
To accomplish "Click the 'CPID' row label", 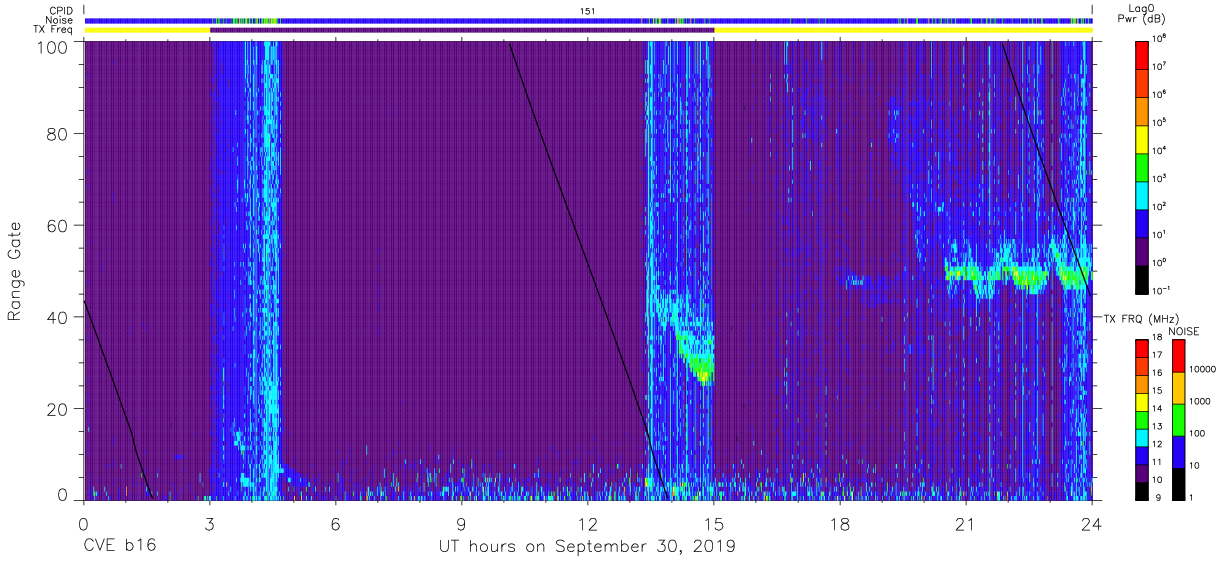I will 61,10.
